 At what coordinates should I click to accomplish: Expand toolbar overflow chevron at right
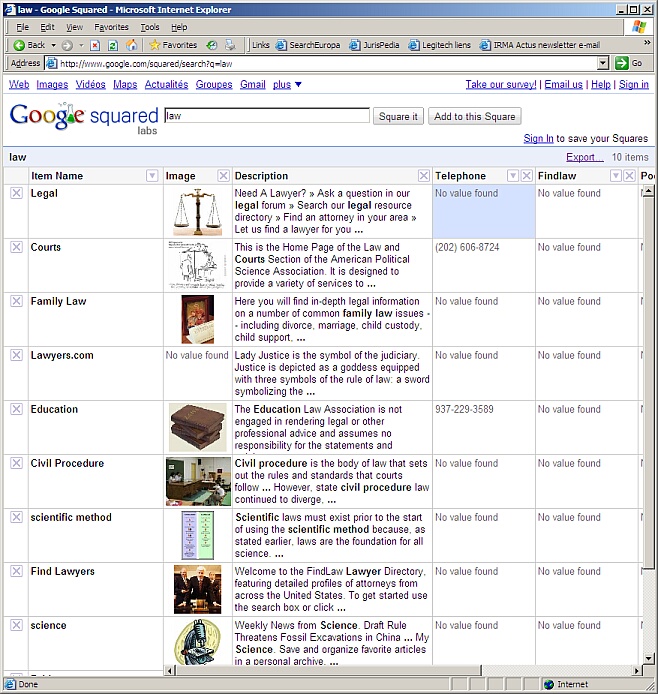point(647,42)
